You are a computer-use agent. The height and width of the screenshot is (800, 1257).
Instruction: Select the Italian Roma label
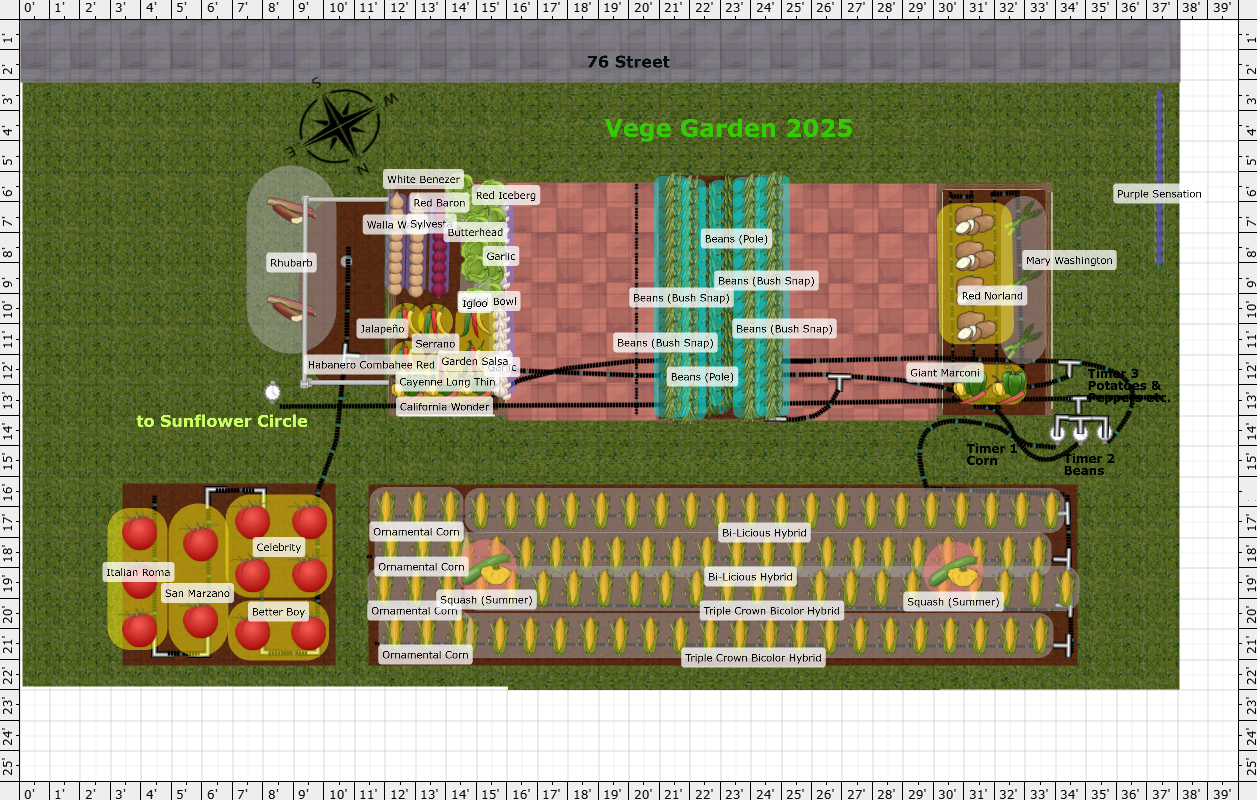139,572
